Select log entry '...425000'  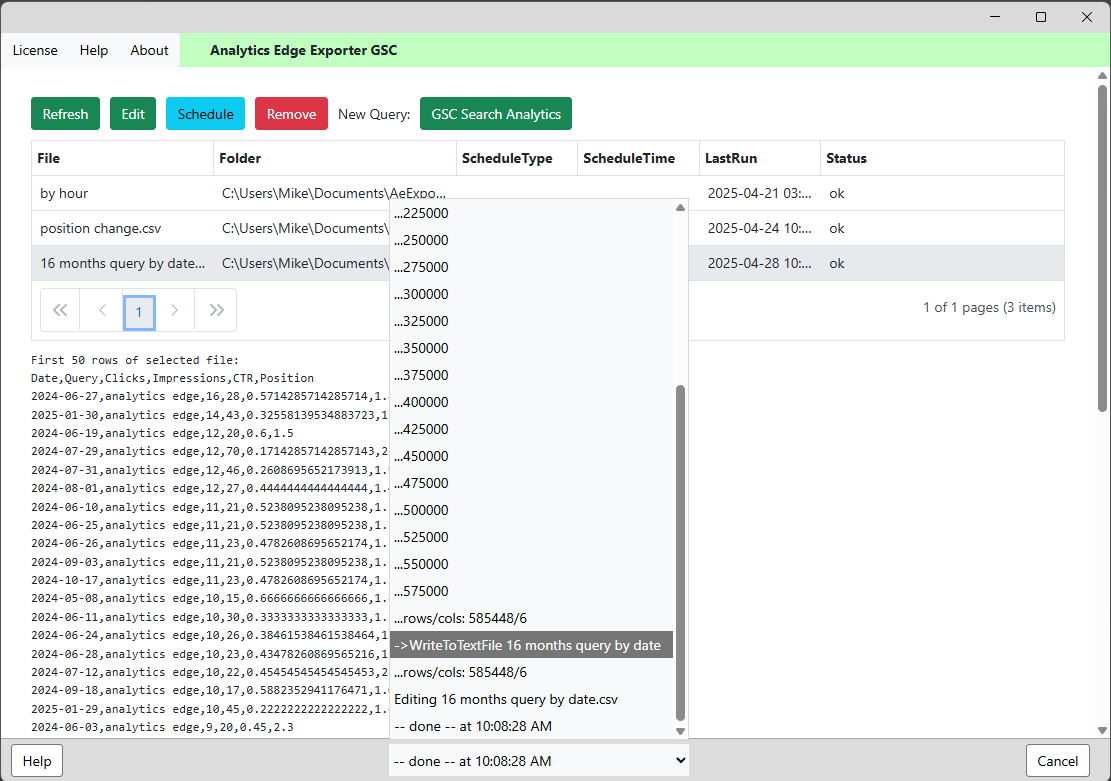[x=531, y=429]
